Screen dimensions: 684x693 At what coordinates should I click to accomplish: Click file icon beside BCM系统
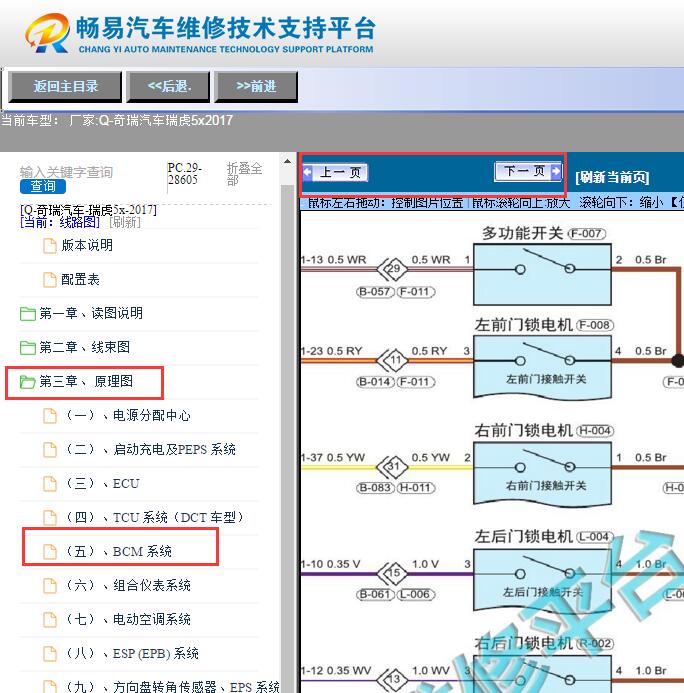point(49,552)
